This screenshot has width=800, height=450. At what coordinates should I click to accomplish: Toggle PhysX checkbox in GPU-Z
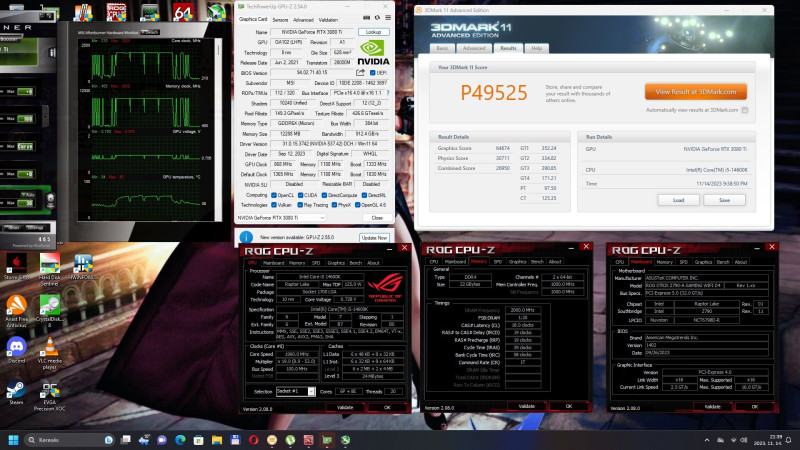click(x=334, y=205)
